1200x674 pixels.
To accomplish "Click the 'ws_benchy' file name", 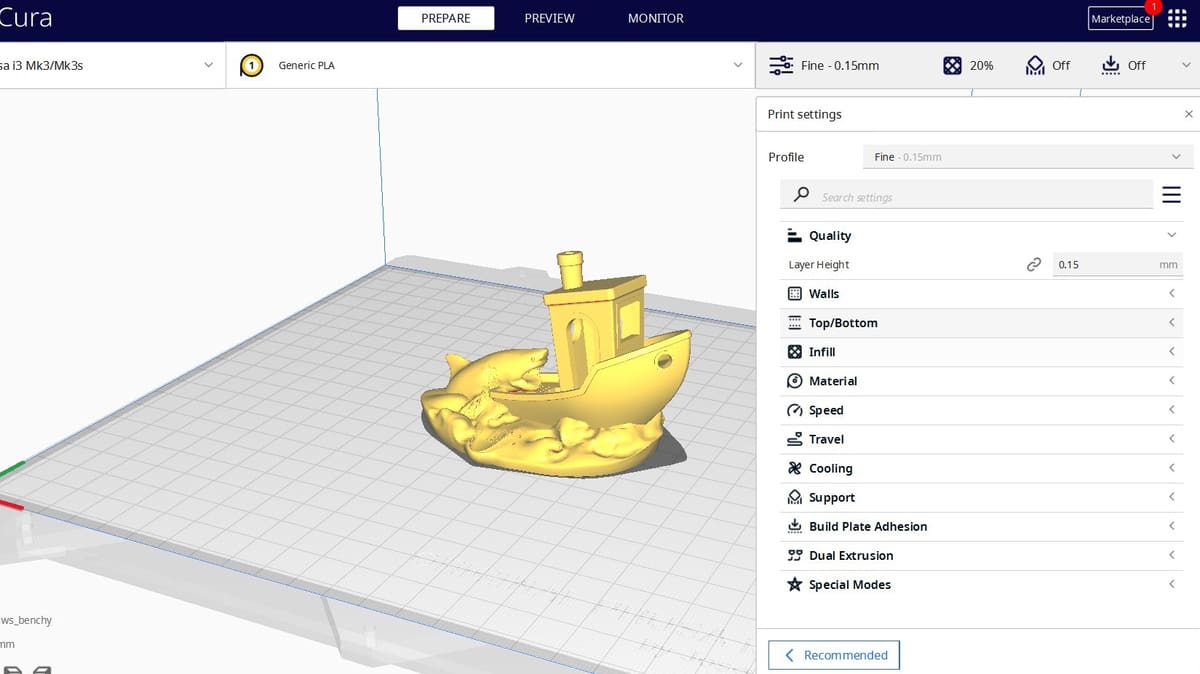I will tap(26, 620).
